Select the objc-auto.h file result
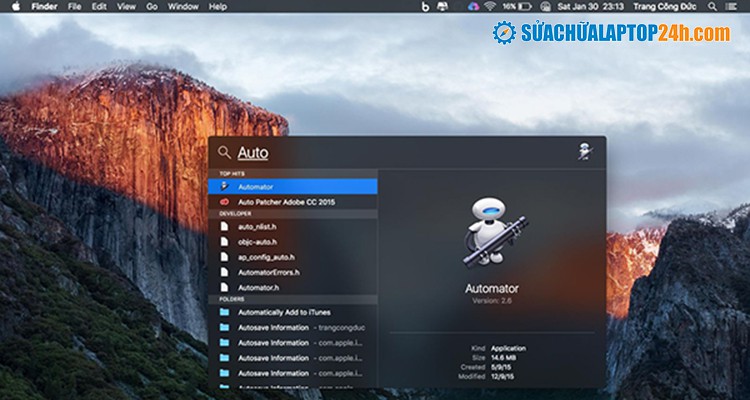The width and height of the screenshot is (750, 400). (x=293, y=242)
